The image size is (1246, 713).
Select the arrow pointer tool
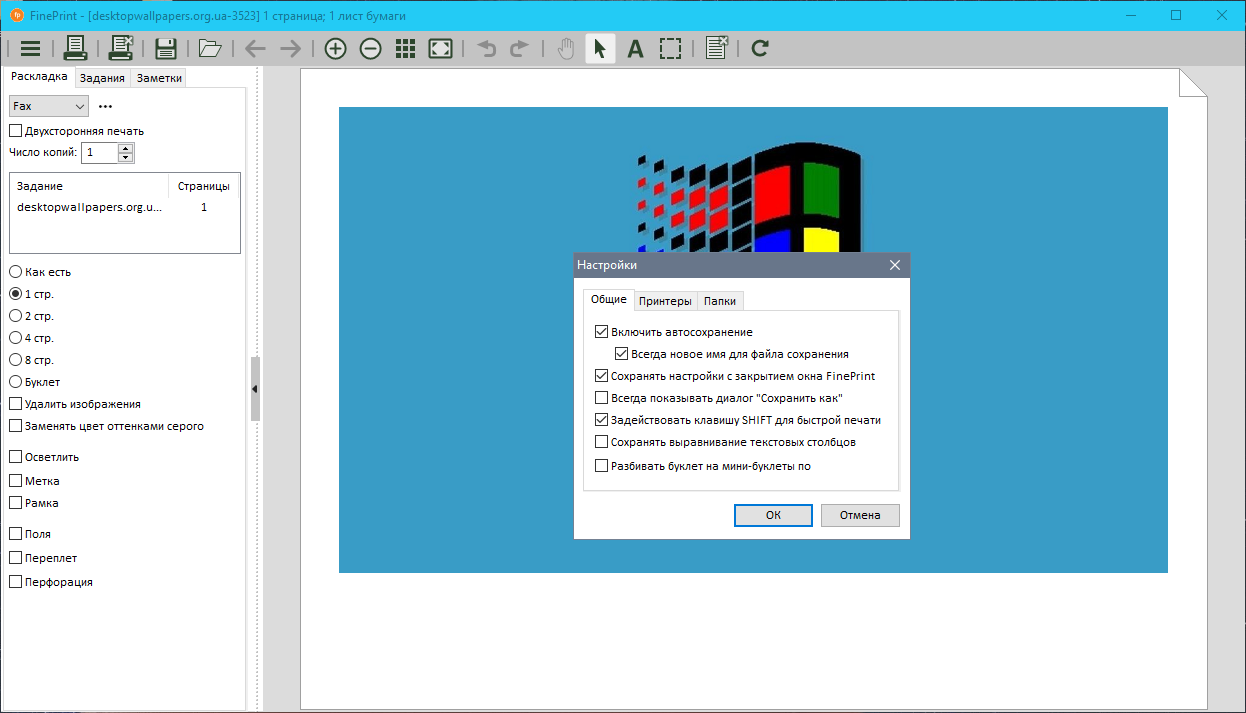599,48
